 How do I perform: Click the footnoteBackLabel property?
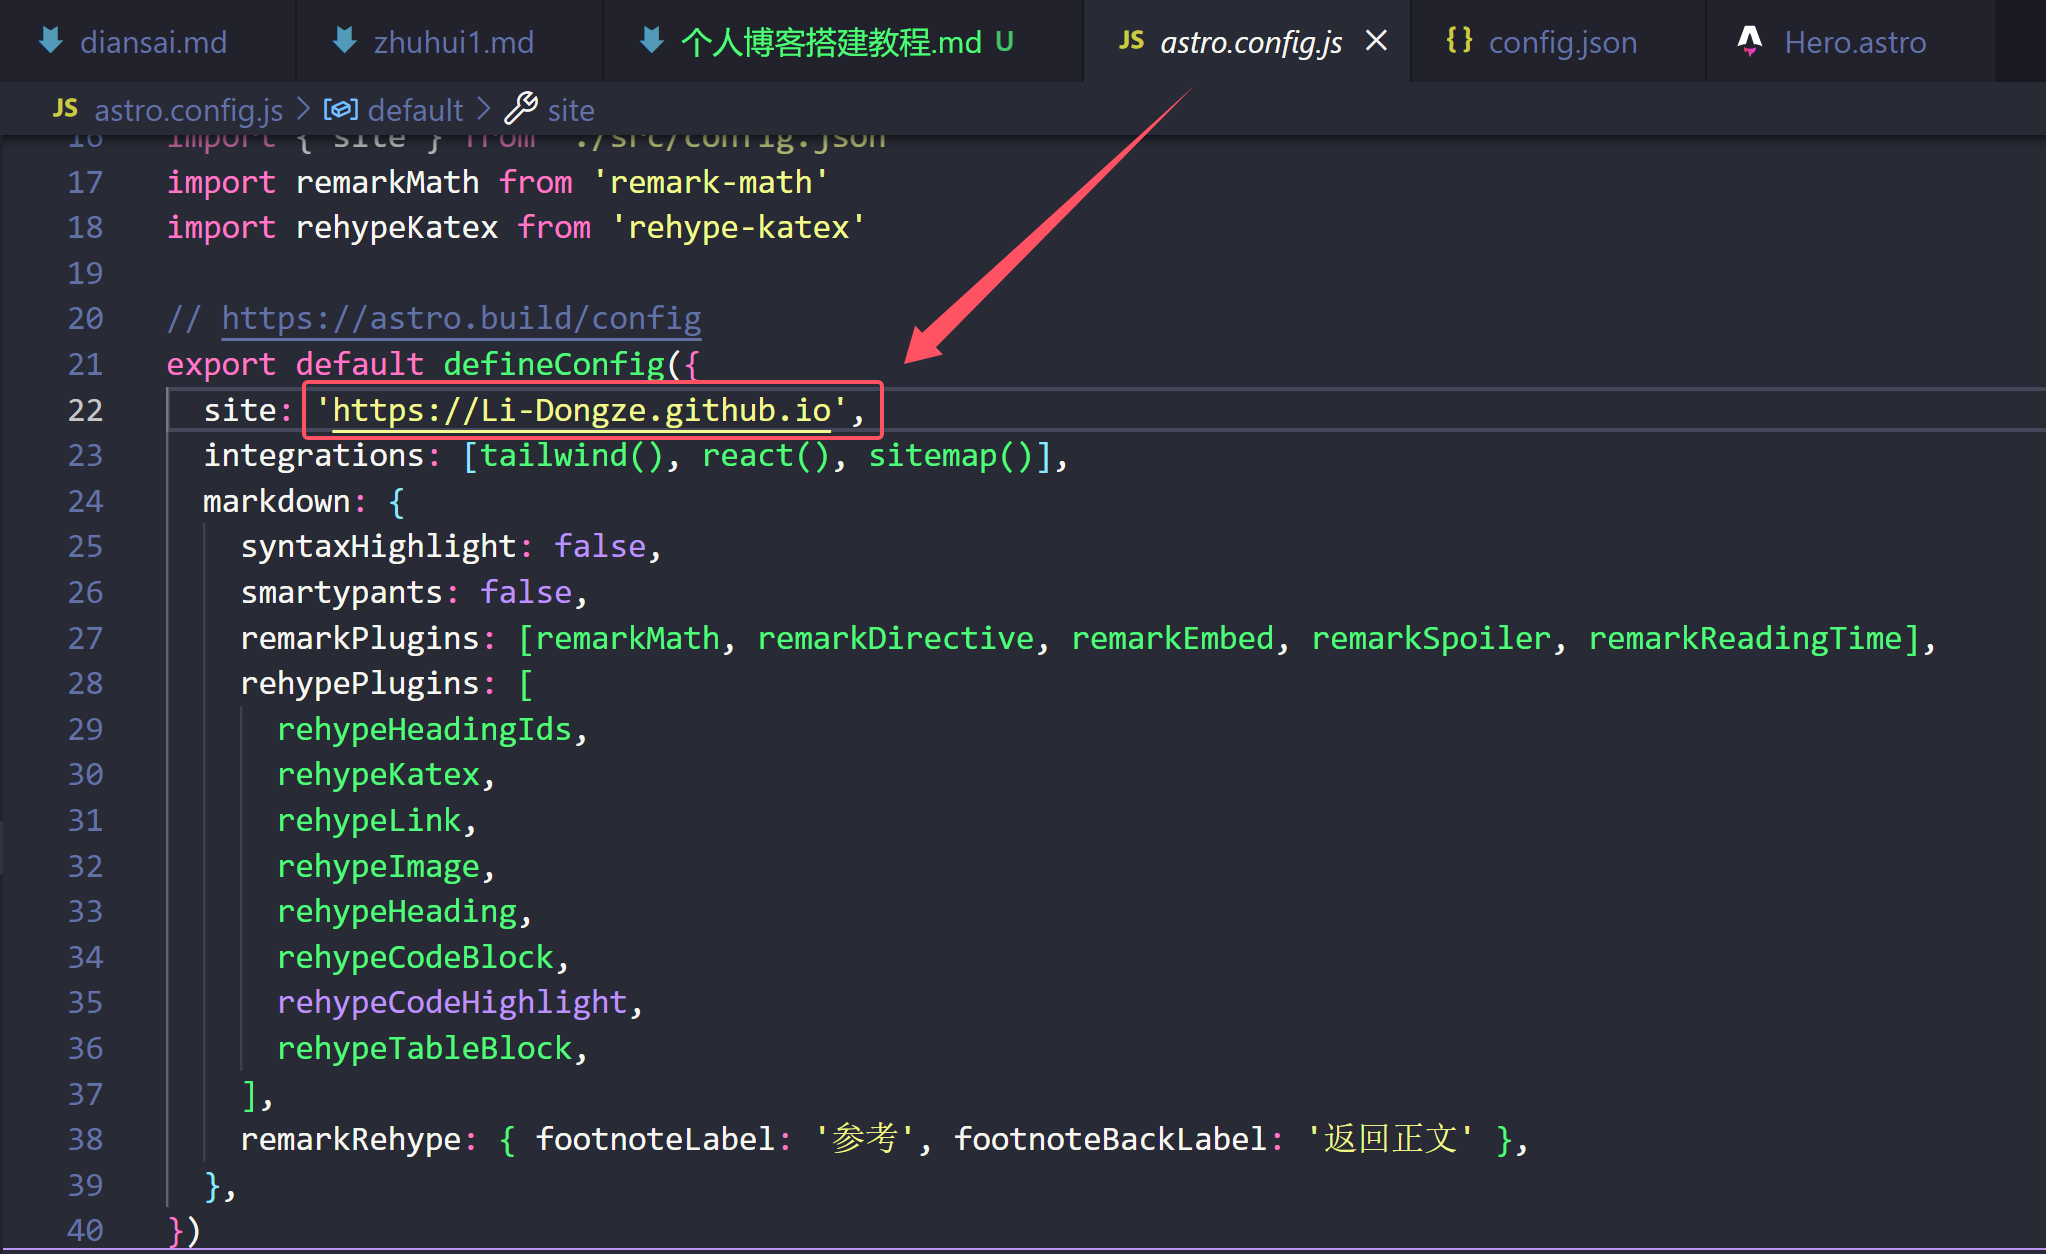(1111, 1140)
